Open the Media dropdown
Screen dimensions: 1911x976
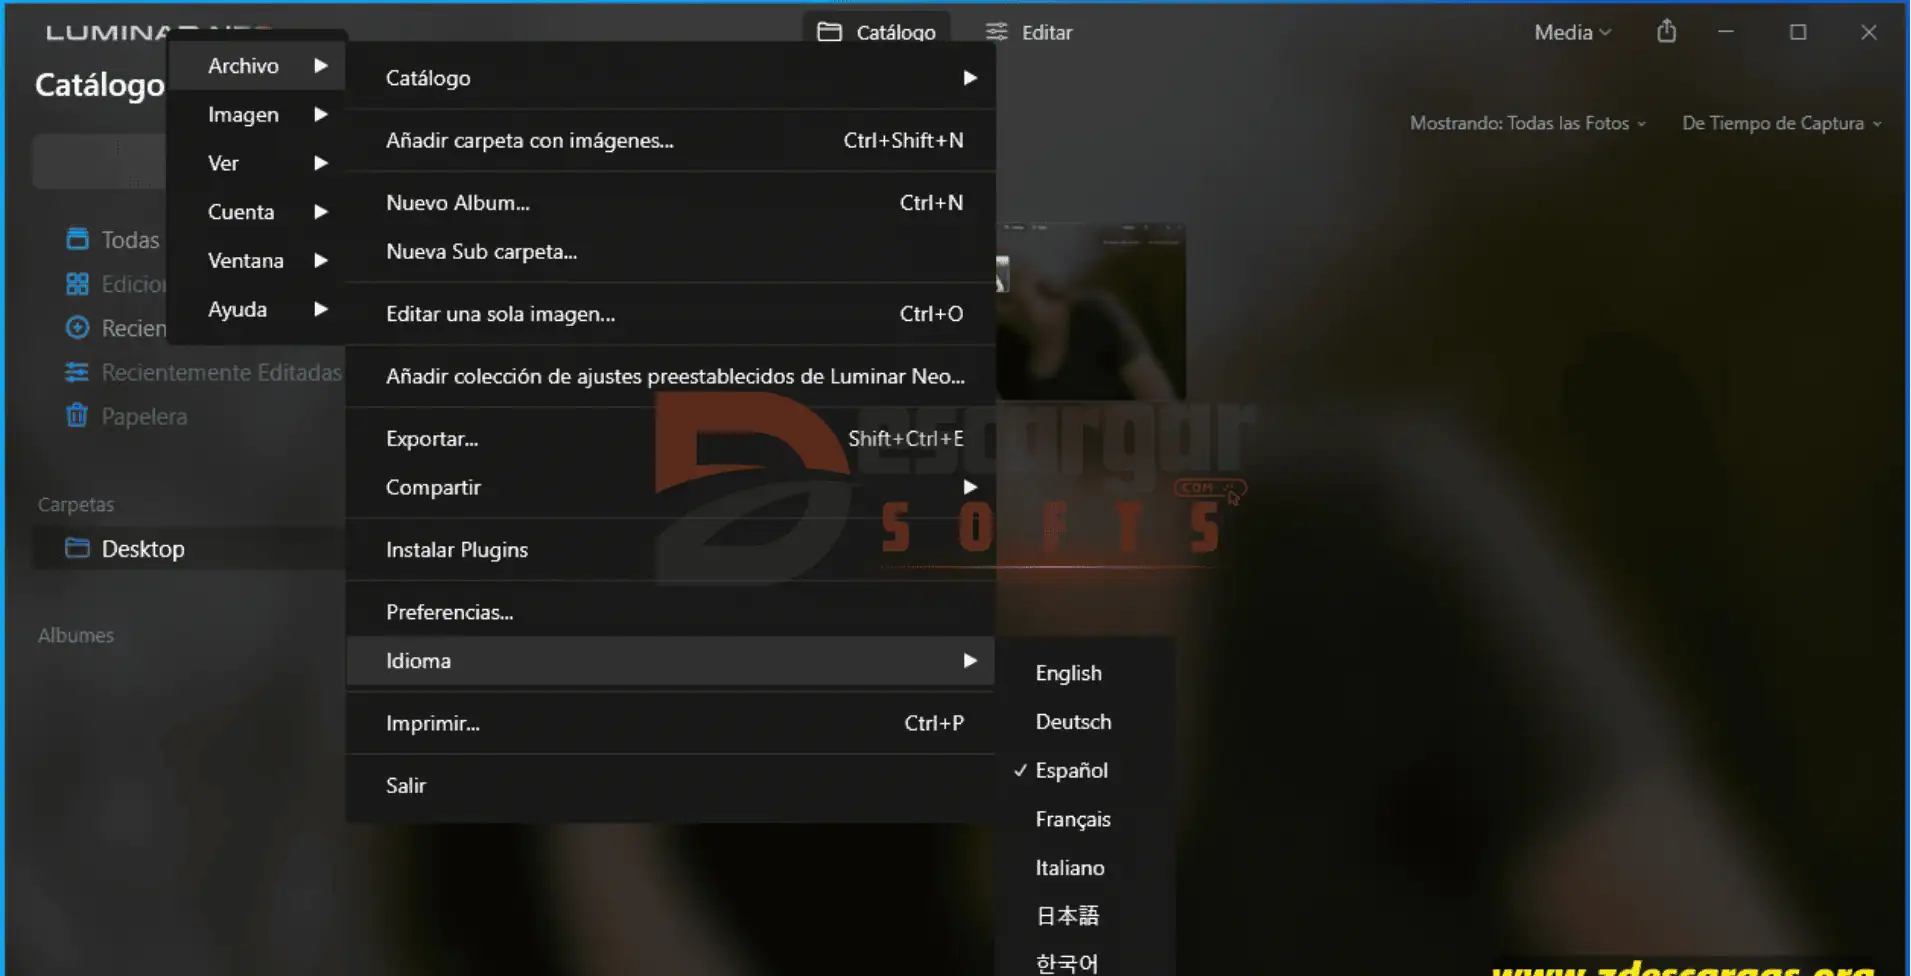point(1572,32)
